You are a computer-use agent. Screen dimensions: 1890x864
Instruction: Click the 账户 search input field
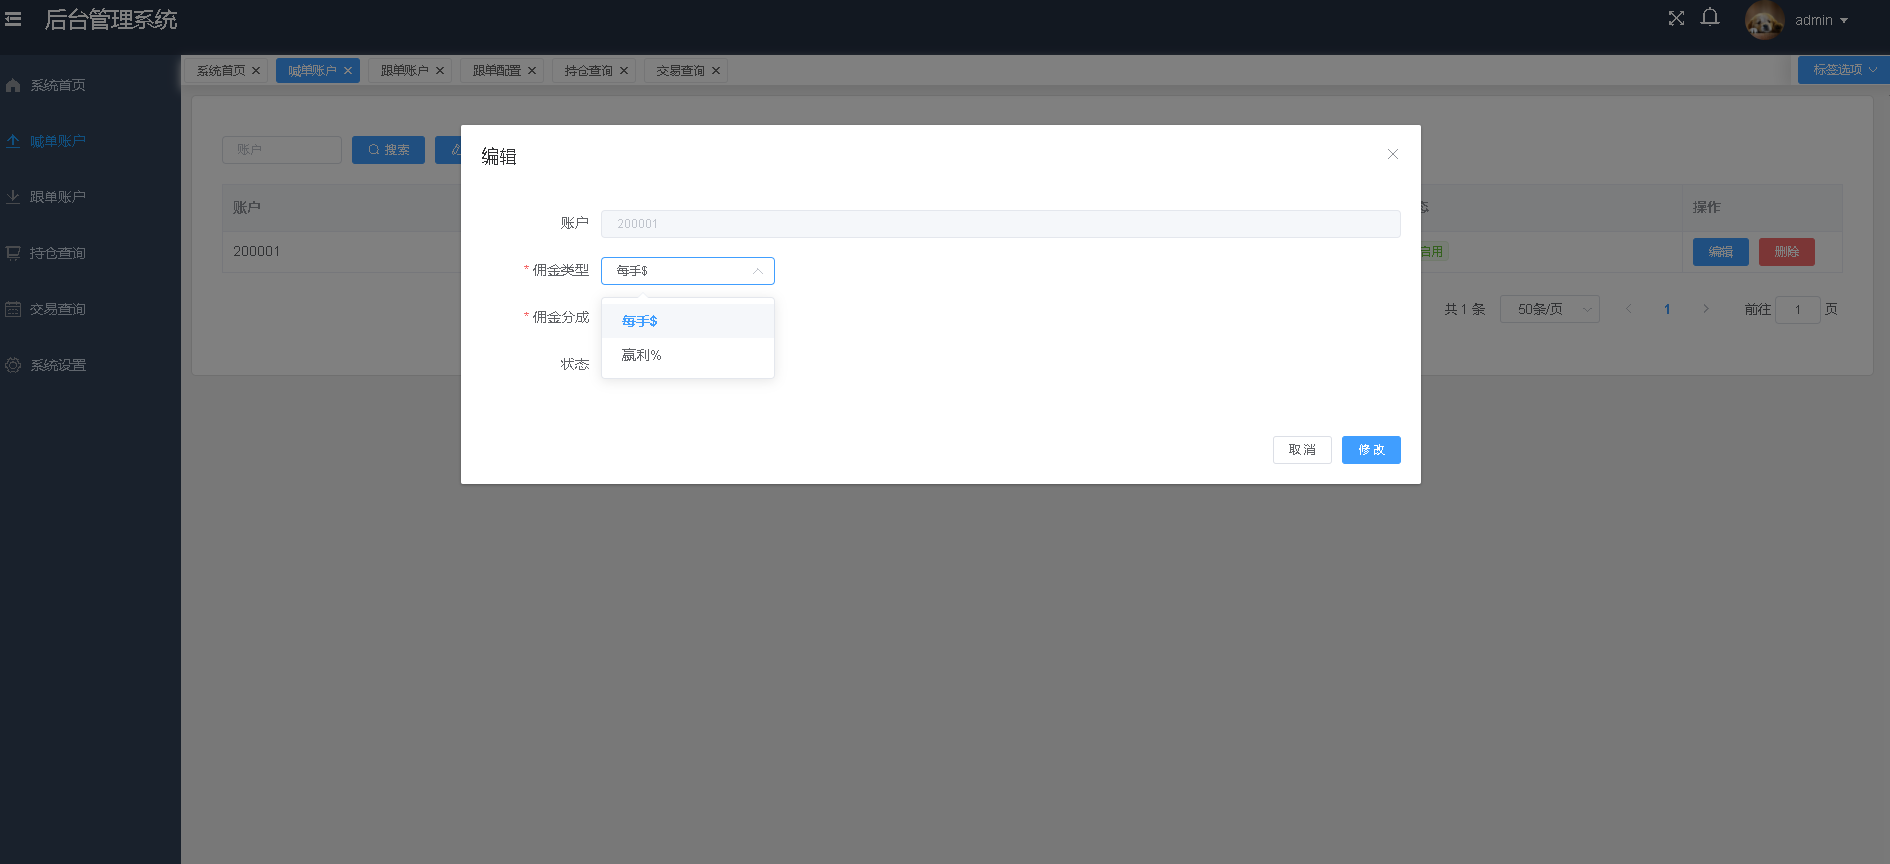[282, 150]
